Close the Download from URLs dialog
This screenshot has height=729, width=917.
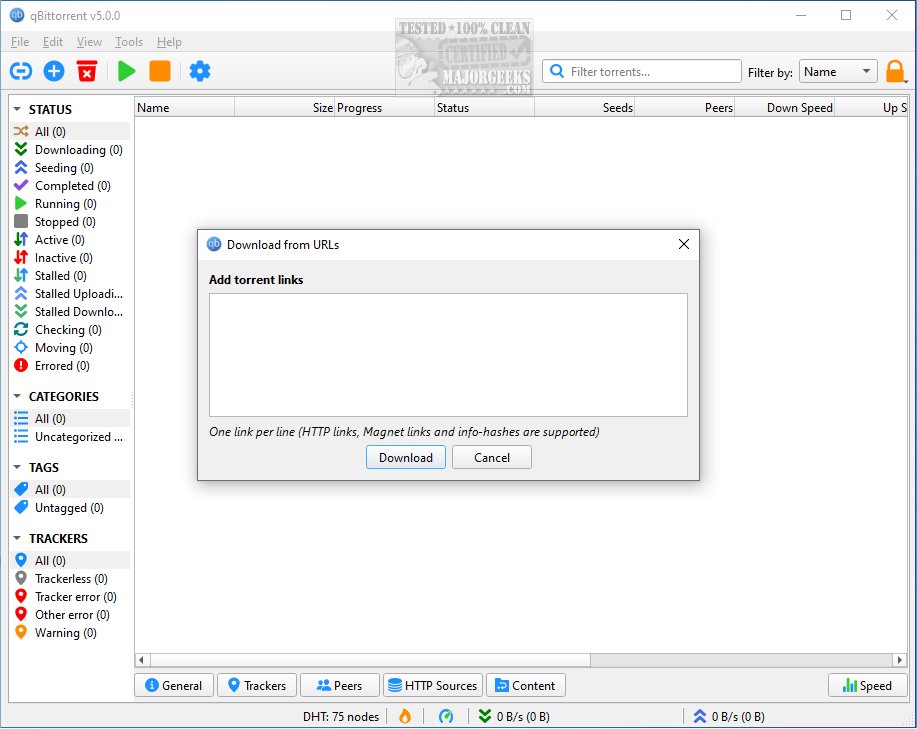684,244
